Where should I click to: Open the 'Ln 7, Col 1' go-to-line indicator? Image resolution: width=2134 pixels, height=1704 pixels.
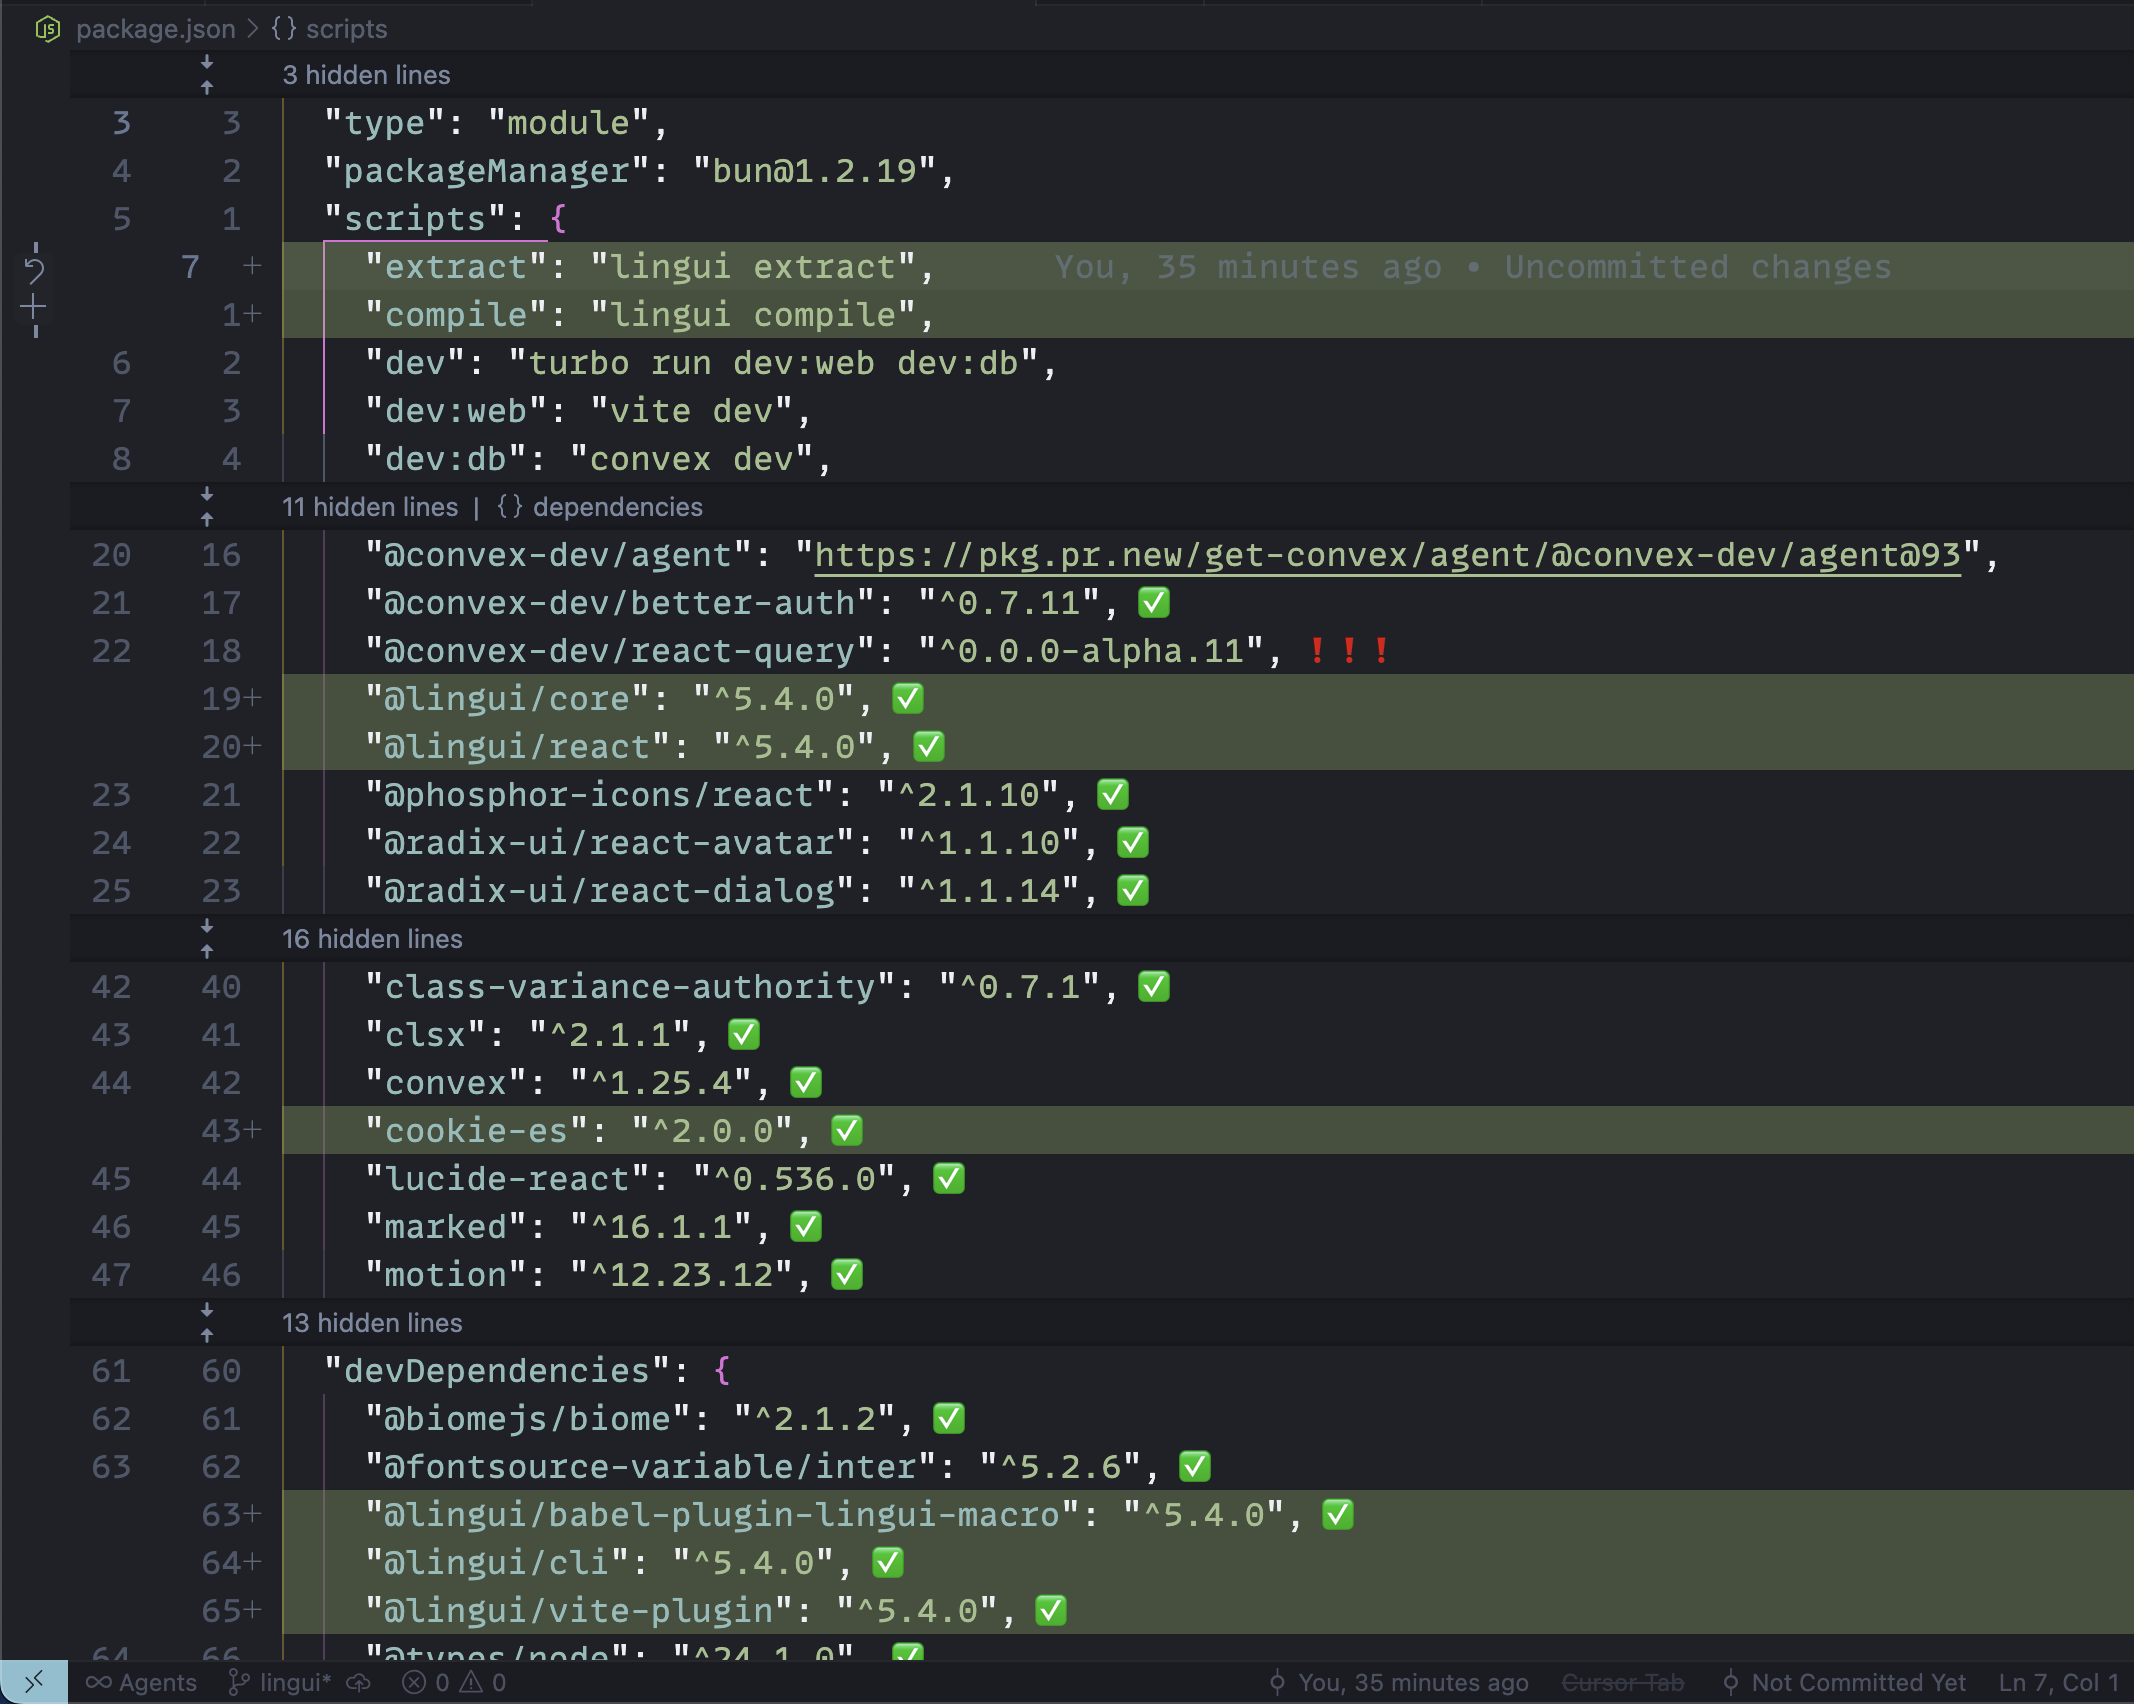[2058, 1683]
